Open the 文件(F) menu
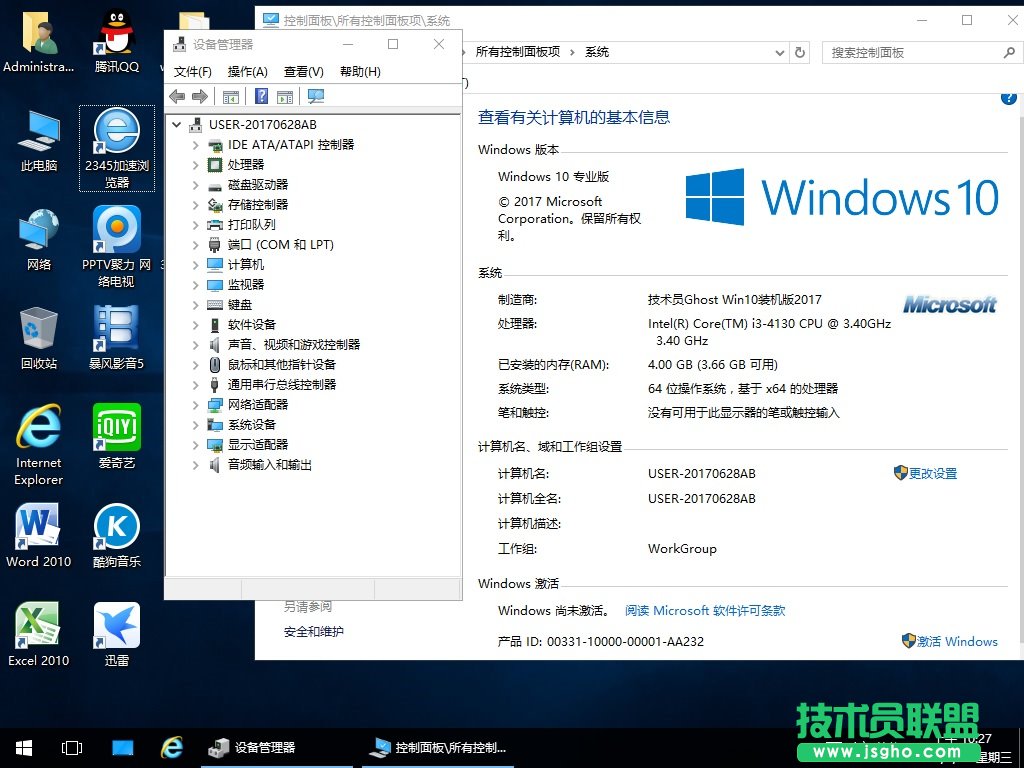 (x=193, y=72)
